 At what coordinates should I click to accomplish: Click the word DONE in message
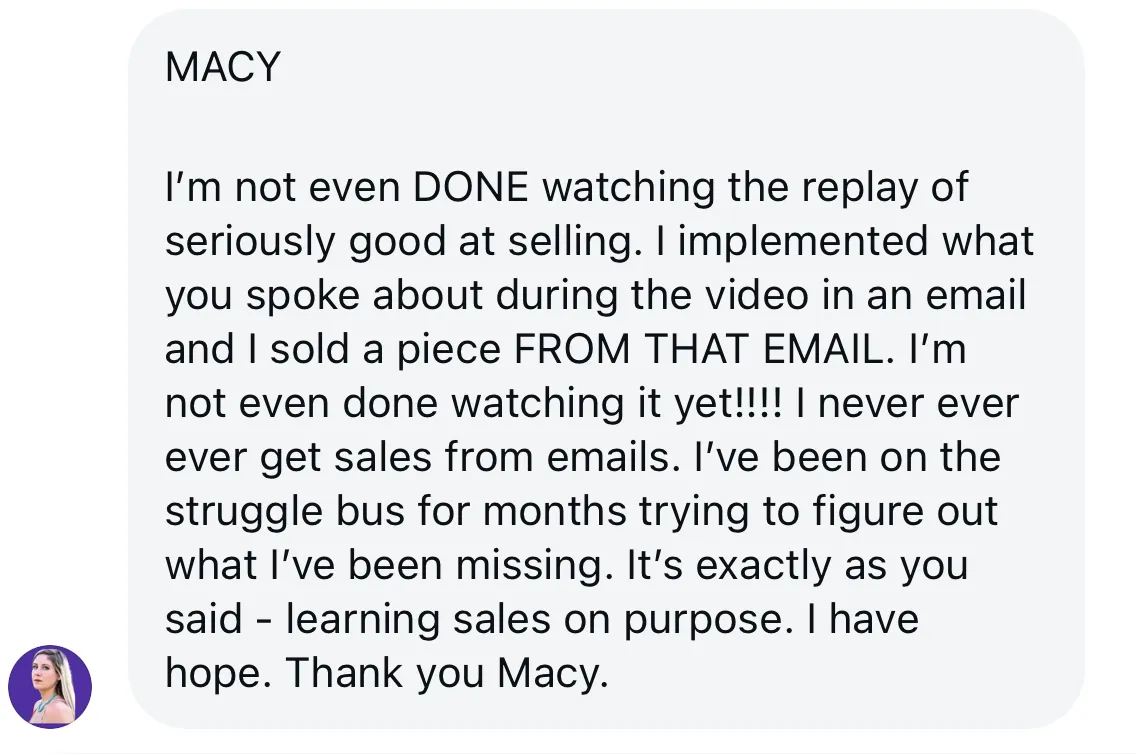(470, 187)
